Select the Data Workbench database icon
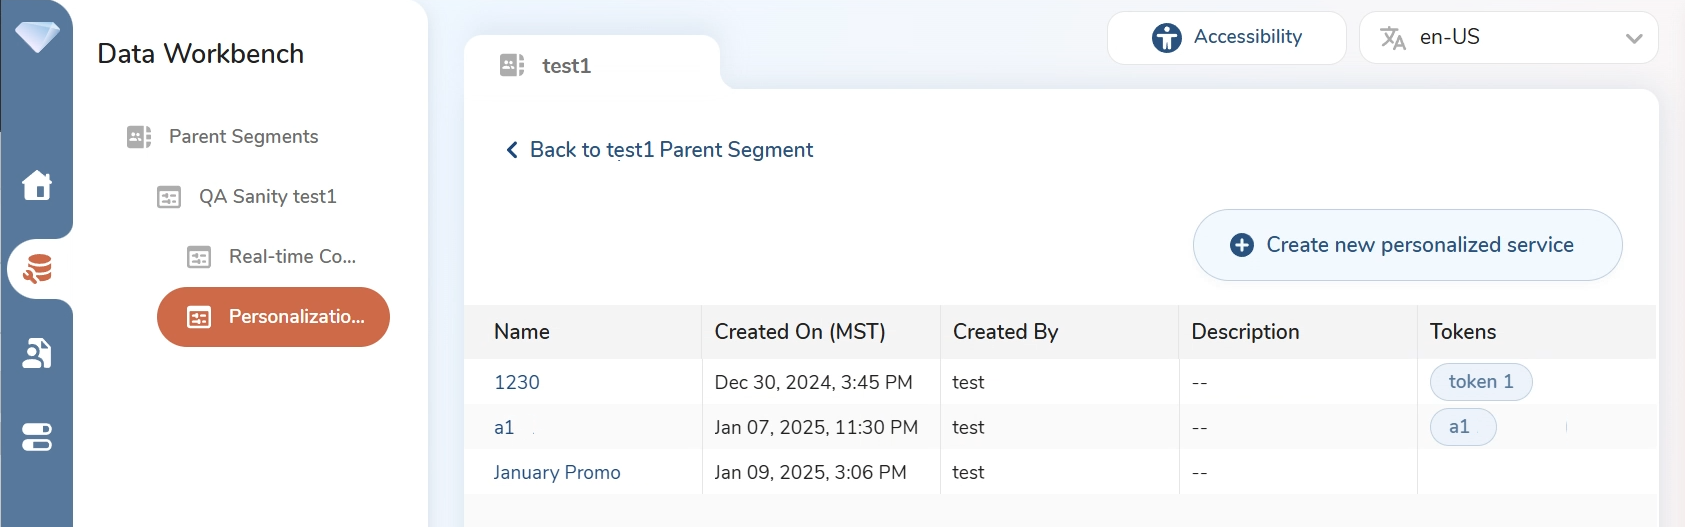Image resolution: width=1685 pixels, height=527 pixels. 38,269
